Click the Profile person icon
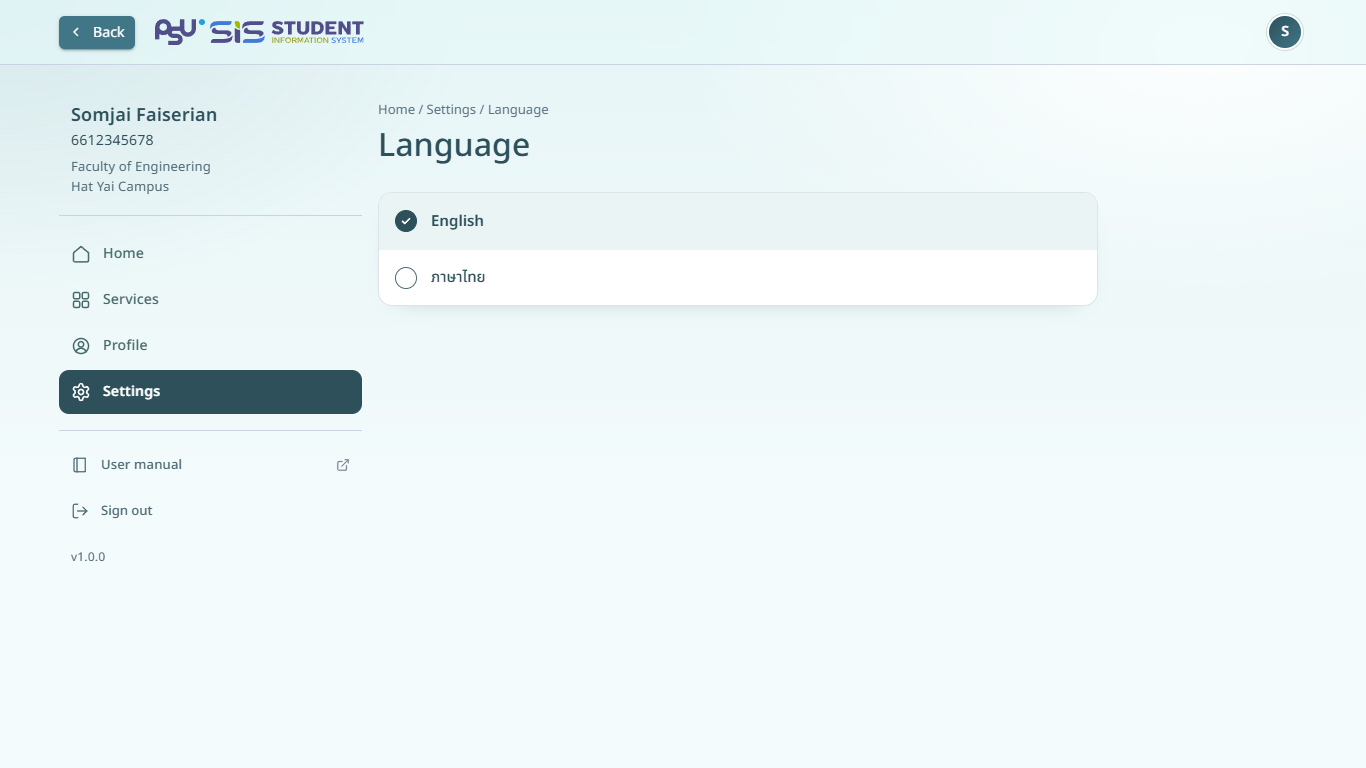Screen dimensions: 1366x768 [x=81, y=346]
